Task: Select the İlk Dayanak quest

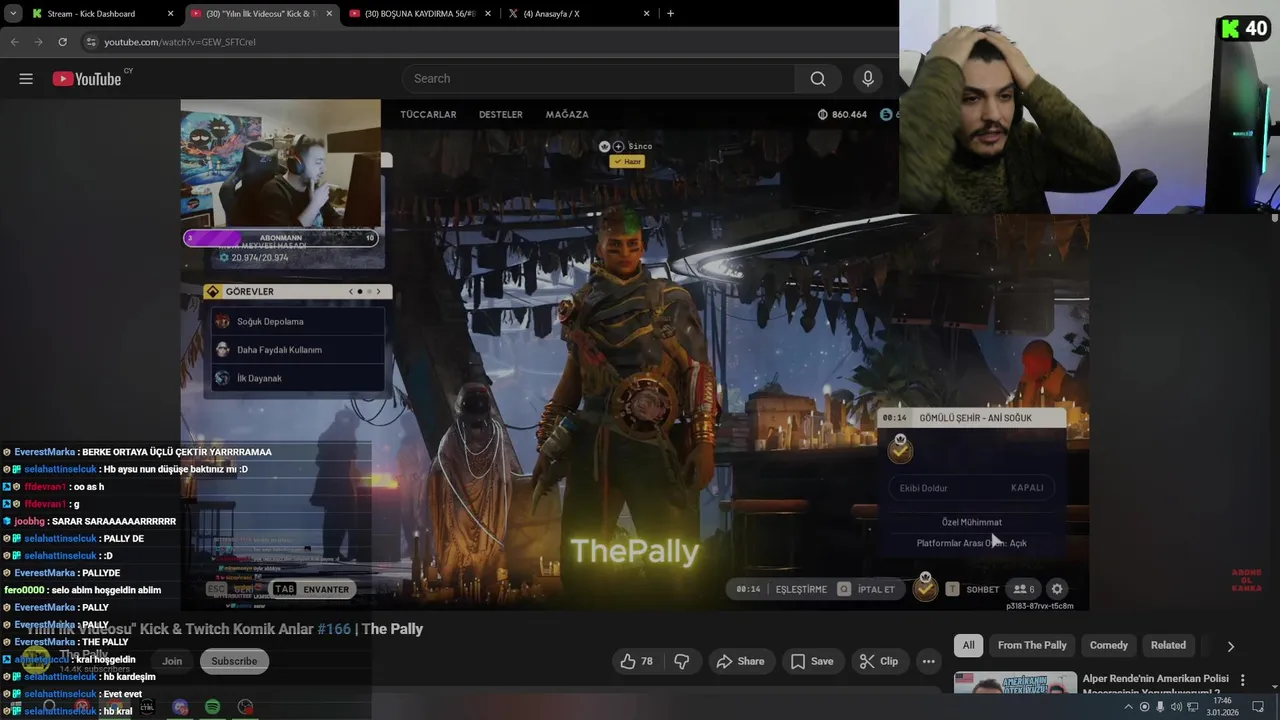Action: coord(298,378)
